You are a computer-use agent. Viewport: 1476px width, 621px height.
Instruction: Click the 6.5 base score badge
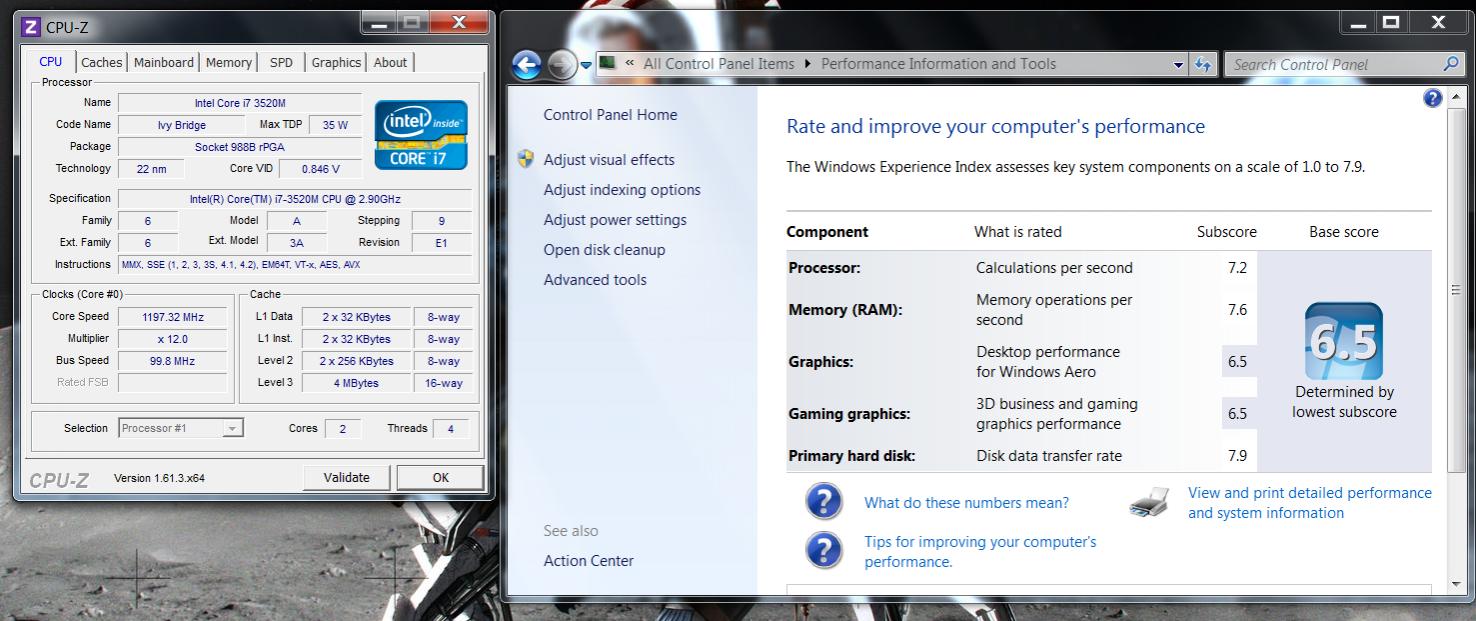(1344, 341)
